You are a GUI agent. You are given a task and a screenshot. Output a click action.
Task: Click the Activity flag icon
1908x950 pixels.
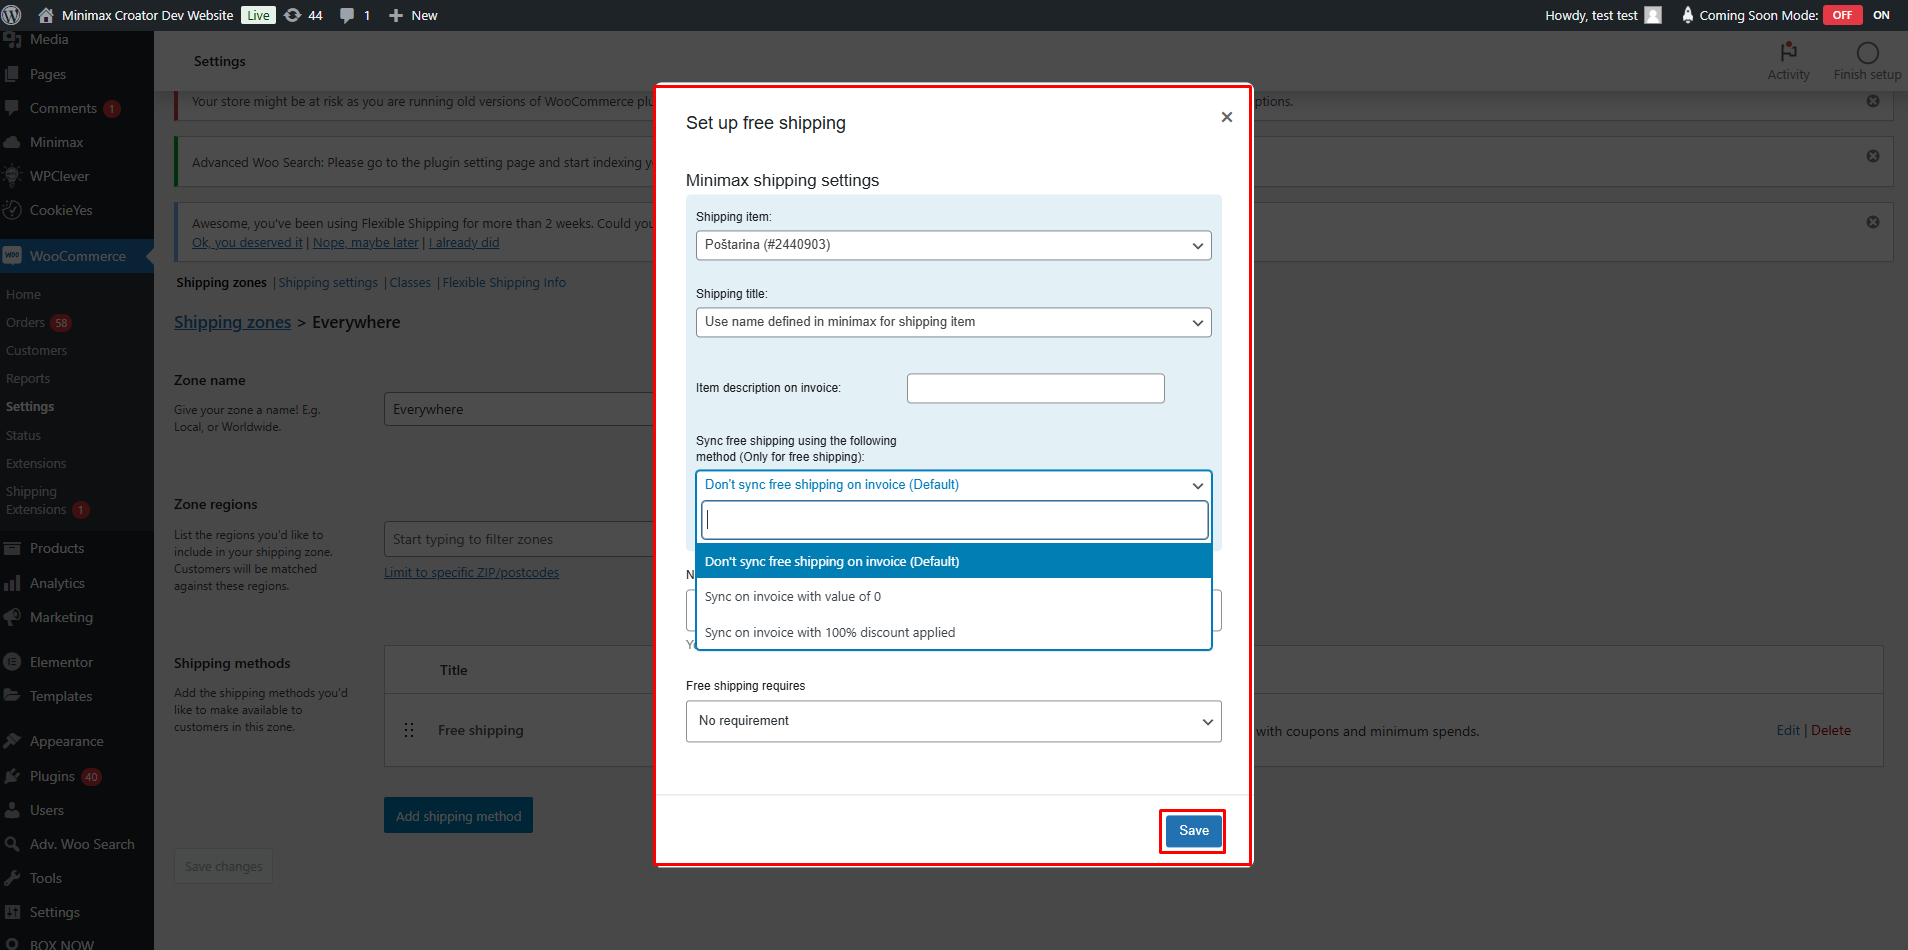point(1788,52)
